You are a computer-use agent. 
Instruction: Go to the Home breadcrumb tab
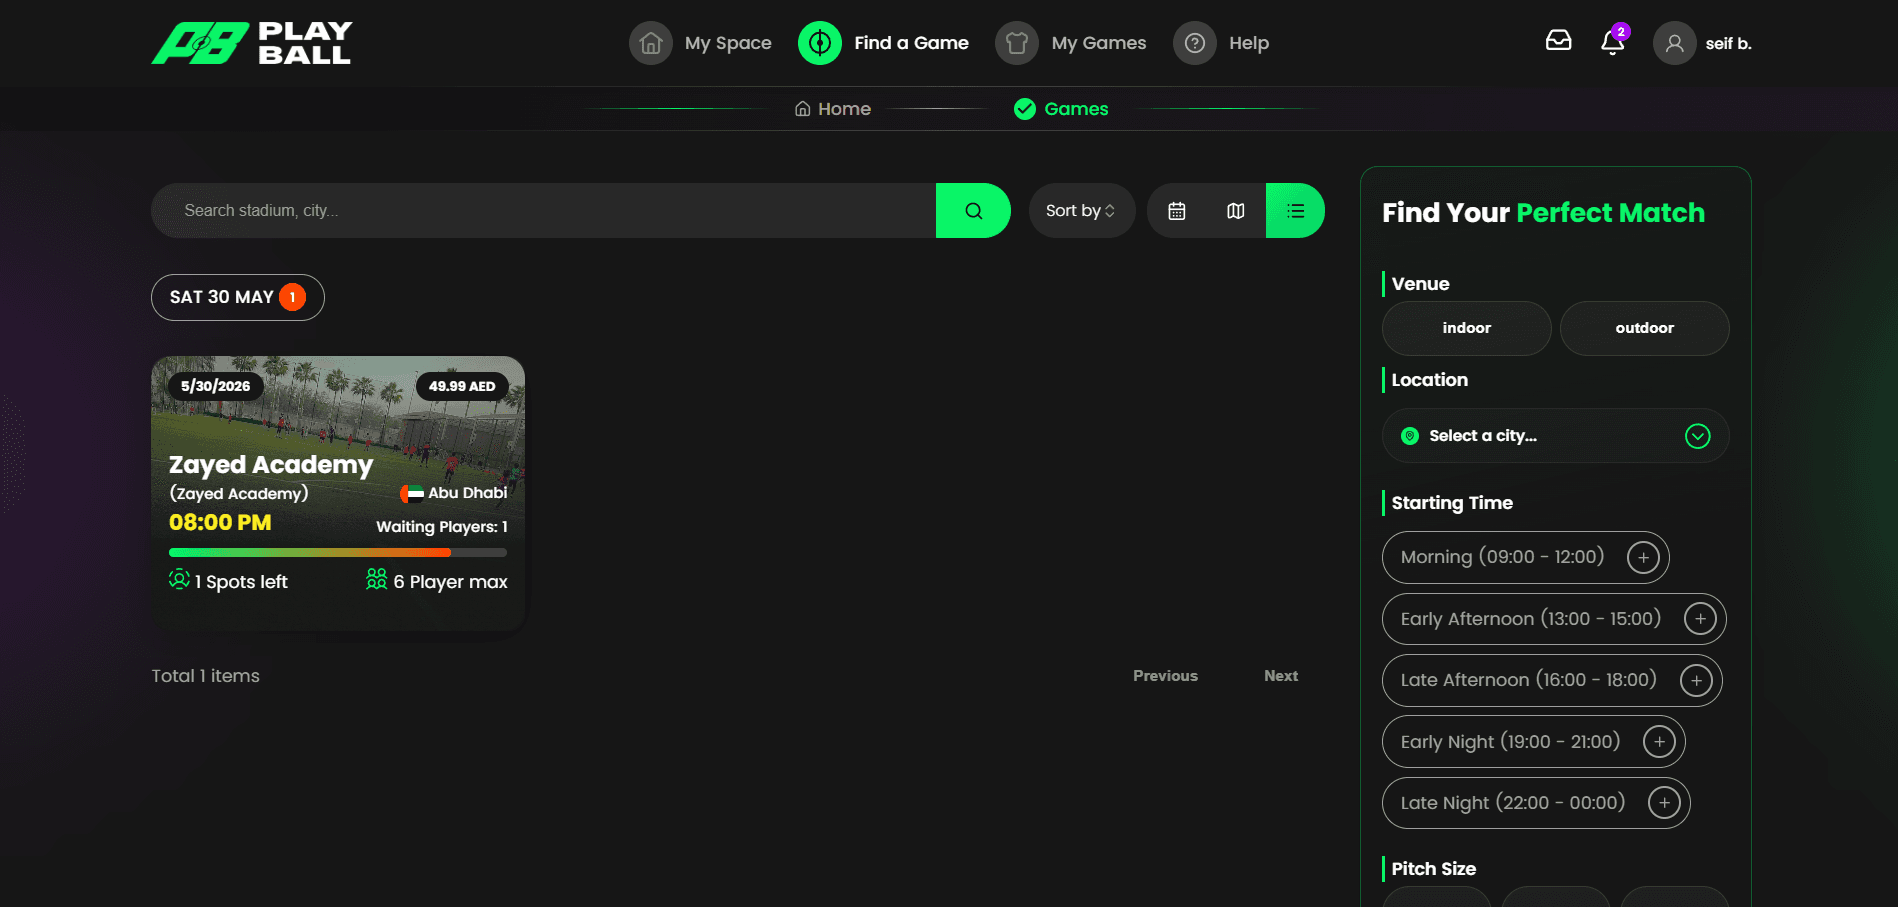[x=833, y=109]
